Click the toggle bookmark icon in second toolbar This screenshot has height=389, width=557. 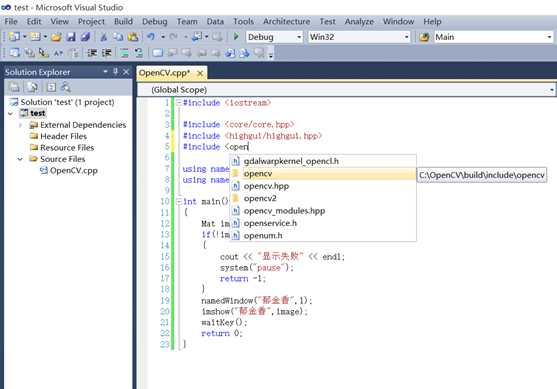tap(157, 53)
